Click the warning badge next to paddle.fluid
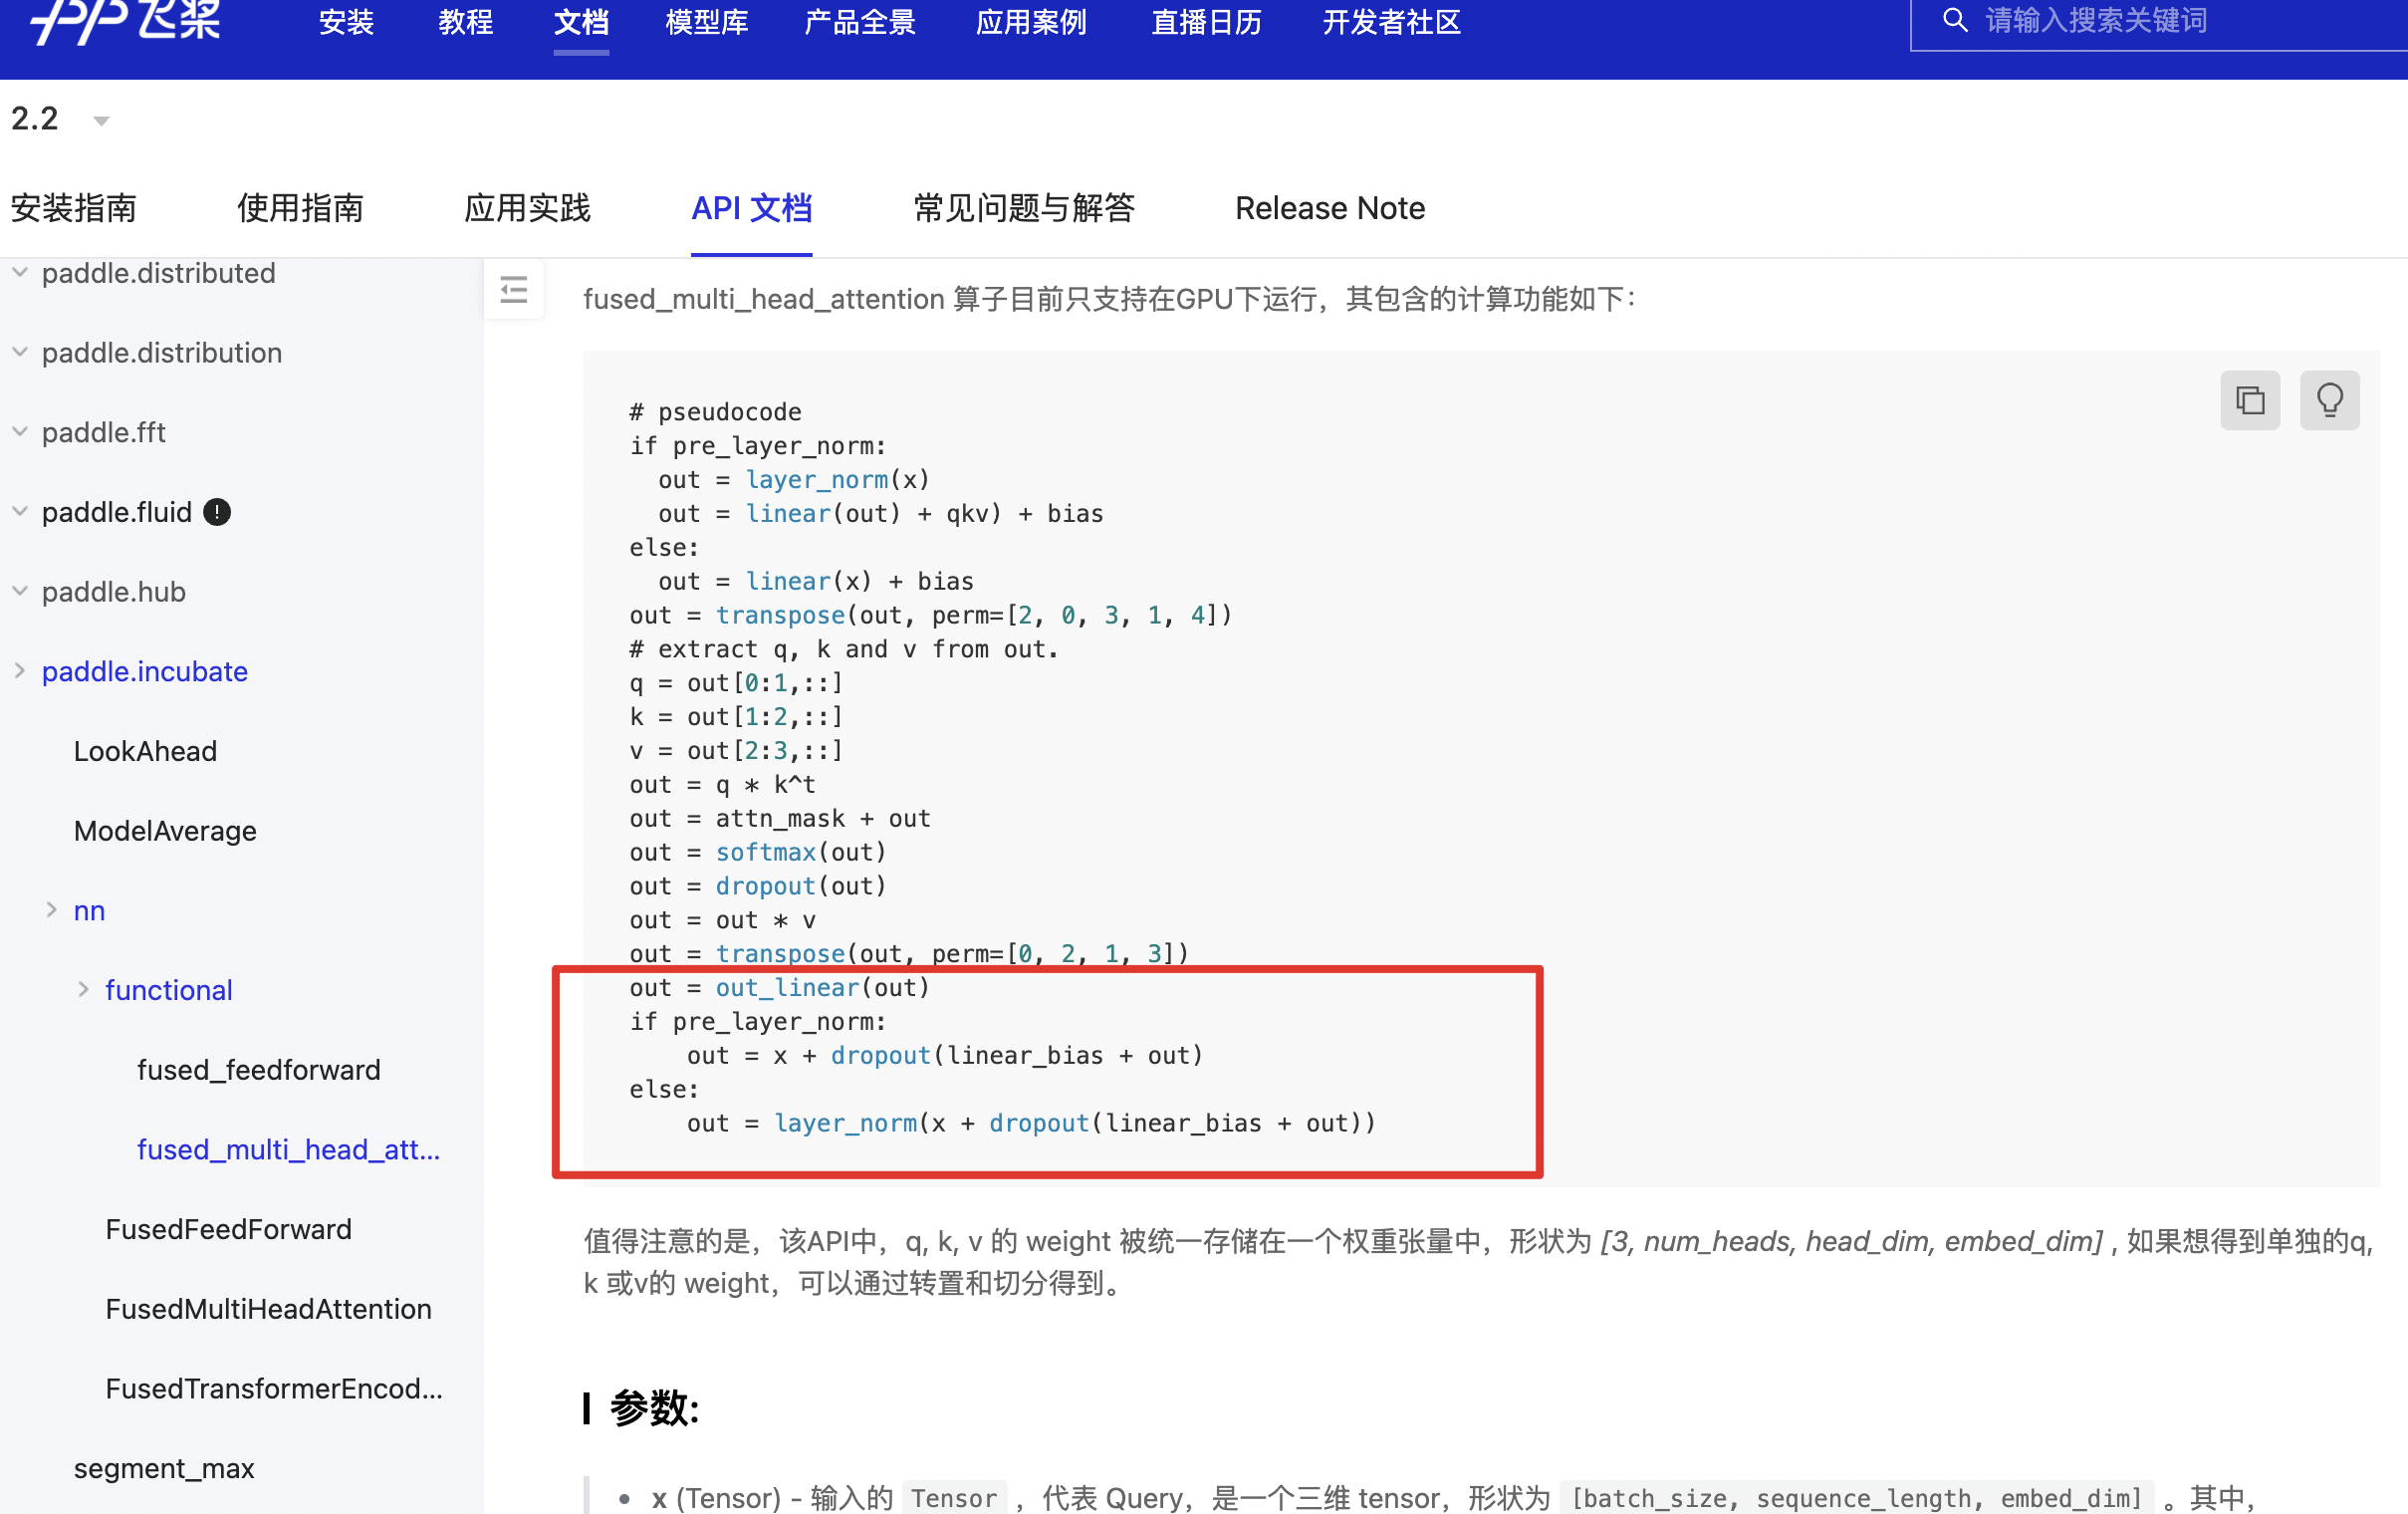The height and width of the screenshot is (1514, 2408). [x=217, y=512]
